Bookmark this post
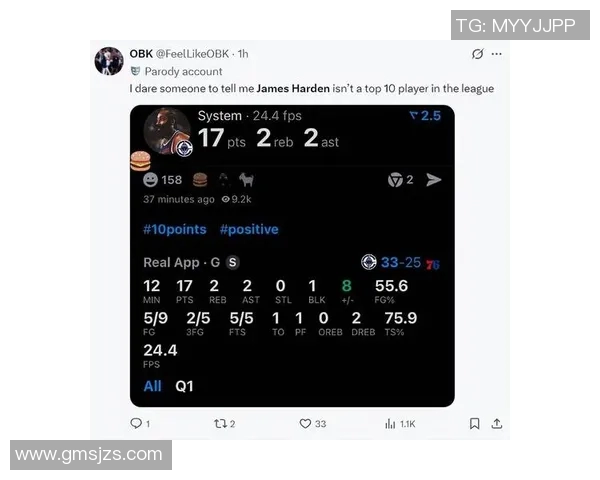Viewport: 600px width, 480px height. coord(474,423)
